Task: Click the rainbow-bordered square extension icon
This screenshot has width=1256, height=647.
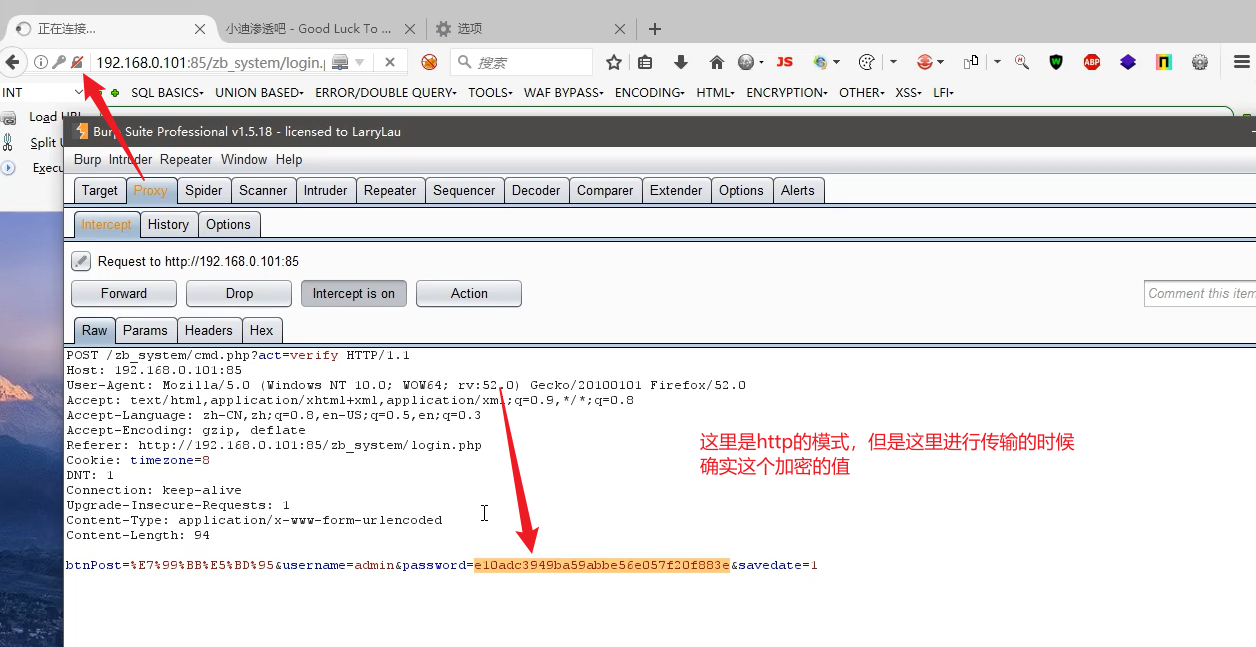Action: [1164, 62]
